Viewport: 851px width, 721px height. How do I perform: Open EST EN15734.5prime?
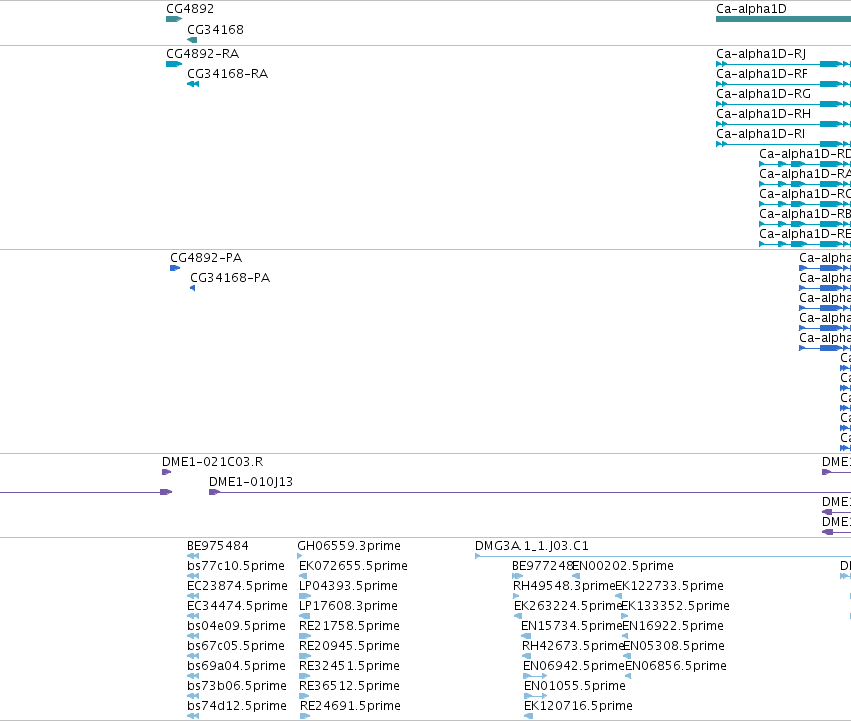tap(571, 626)
